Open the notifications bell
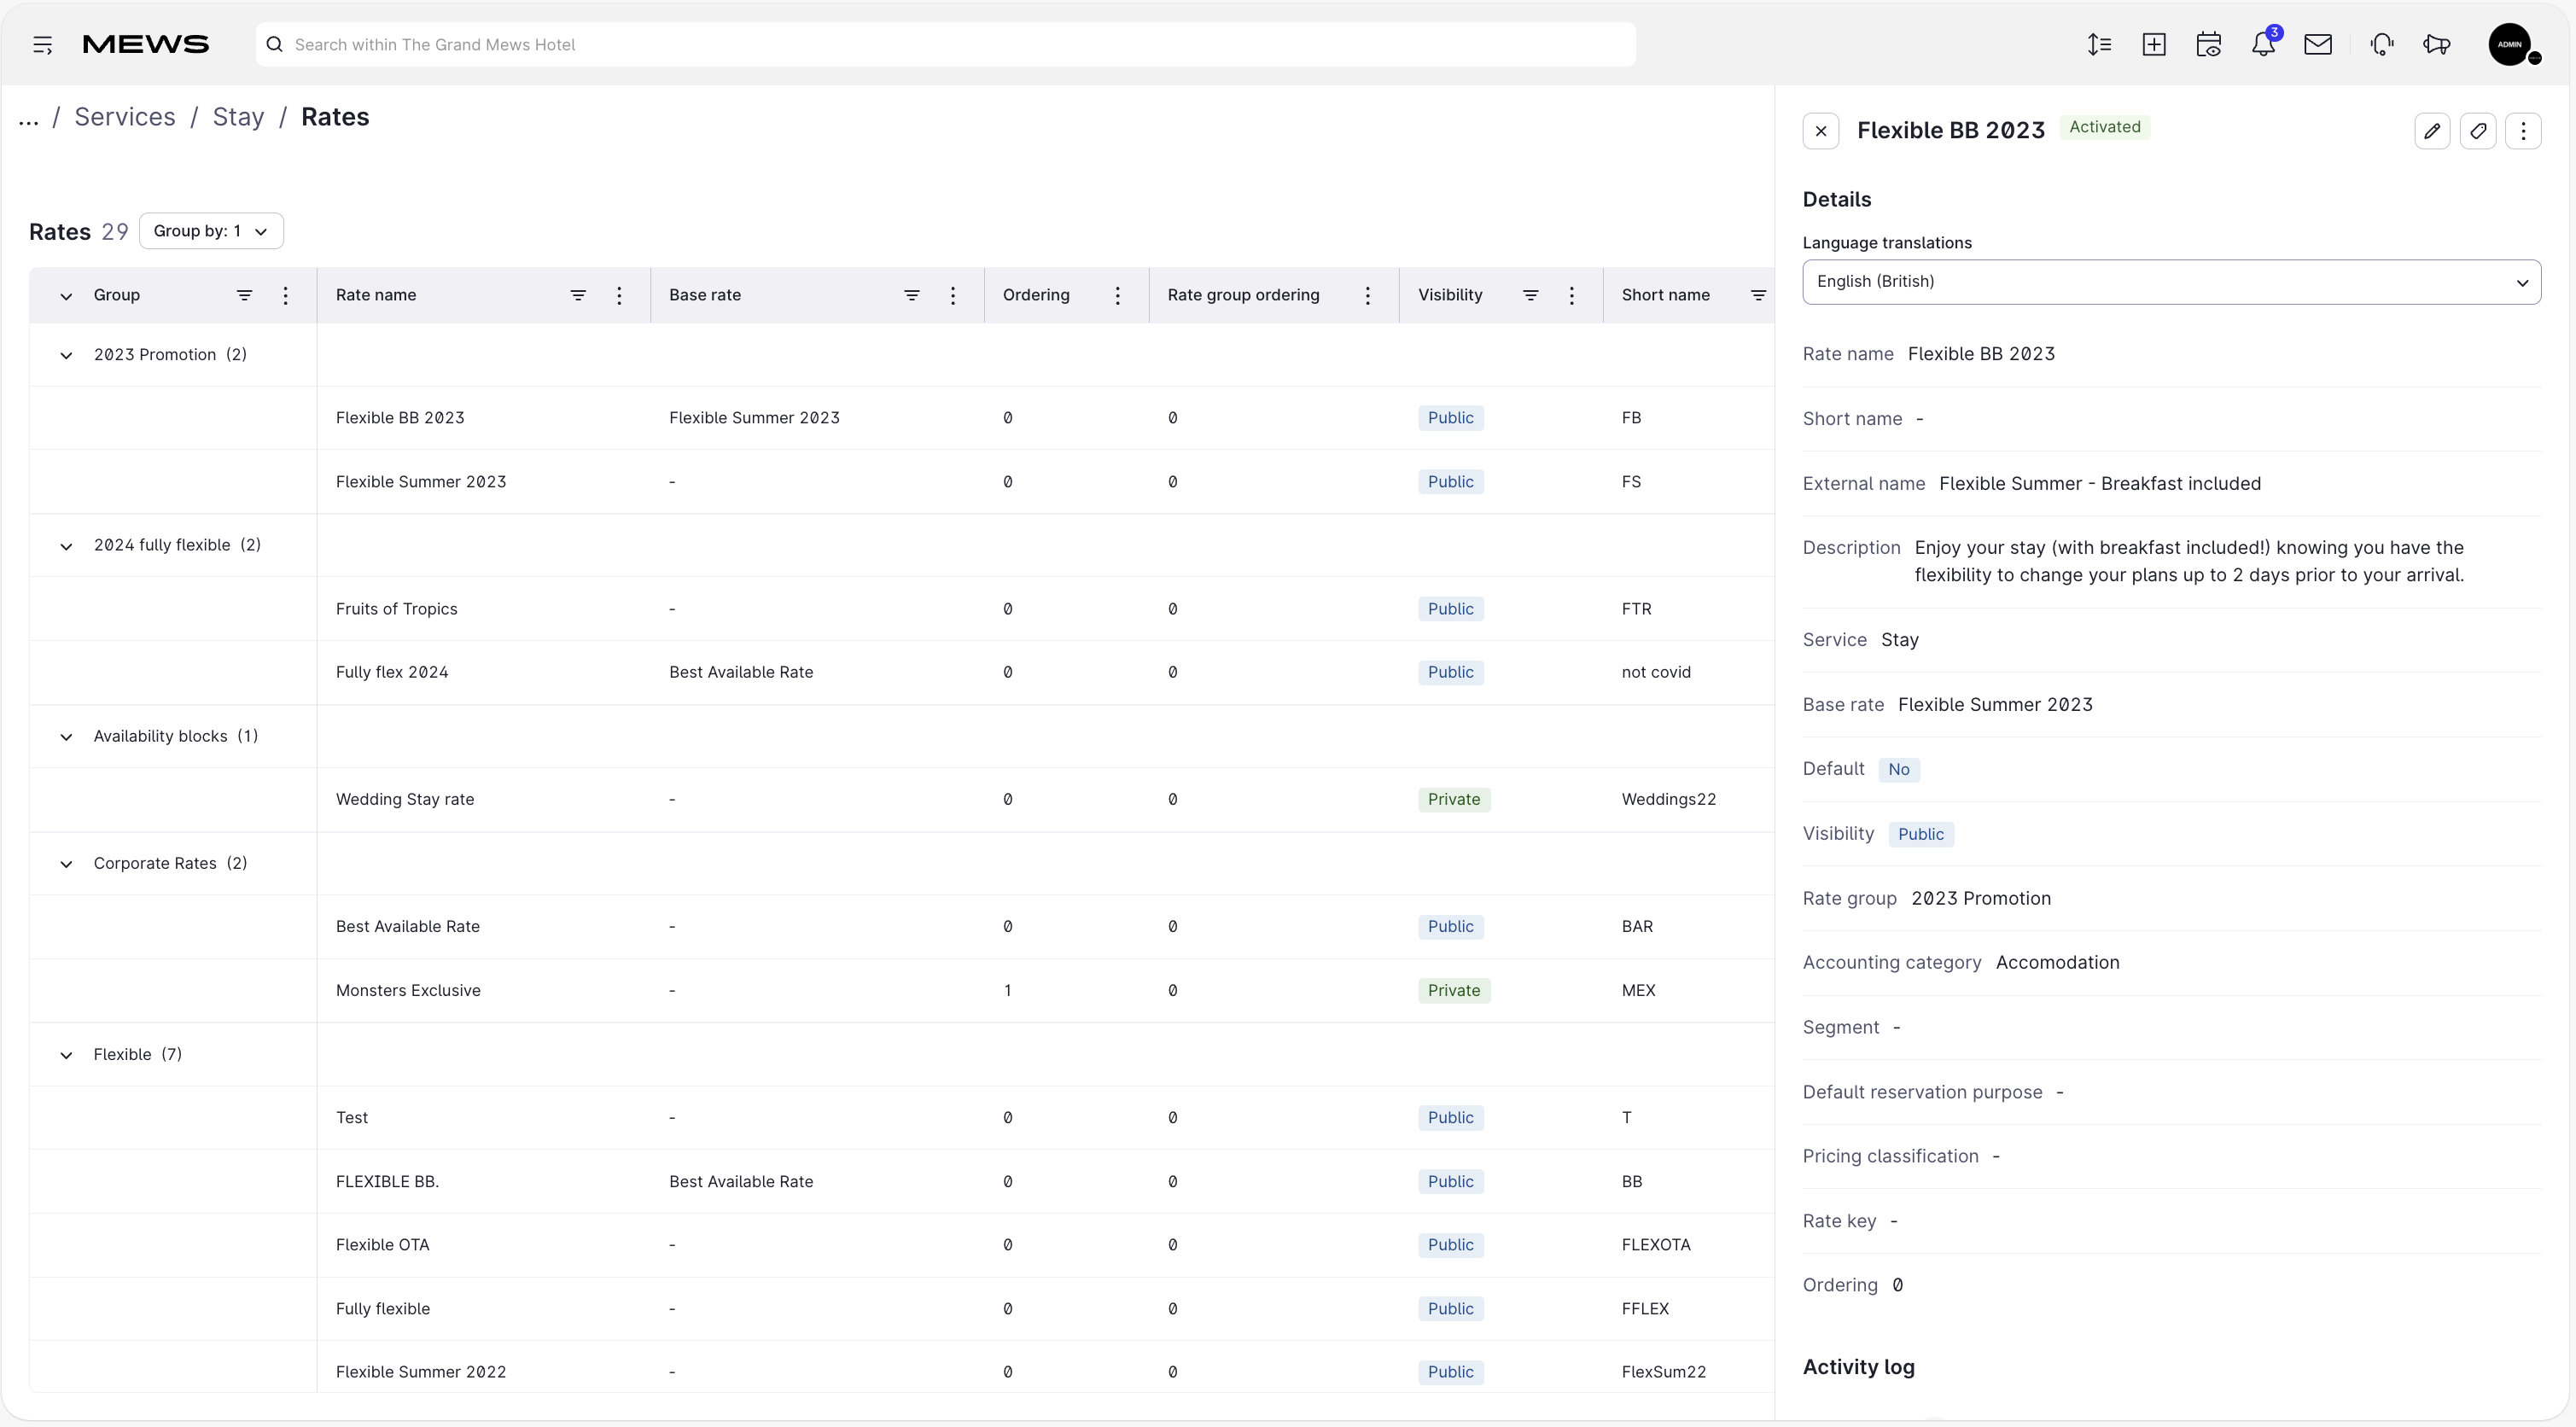2576x1427 pixels. point(2264,45)
